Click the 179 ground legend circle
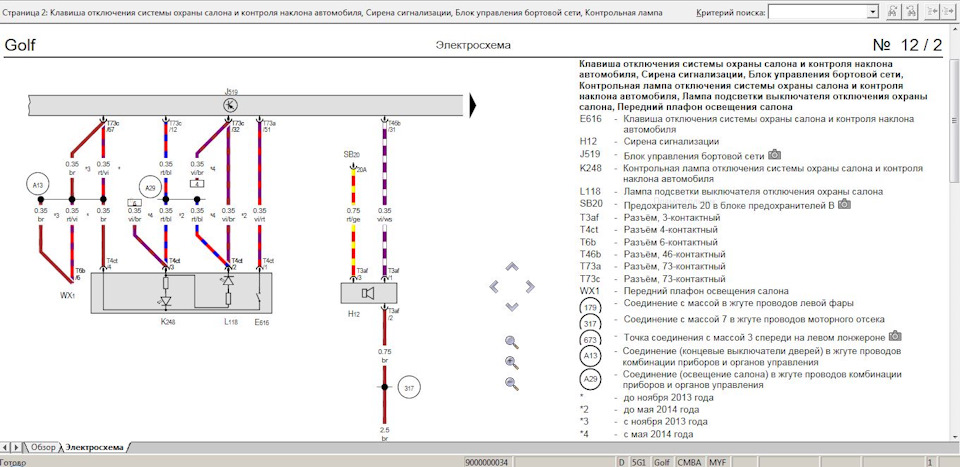The width and height of the screenshot is (960, 467). click(x=590, y=307)
